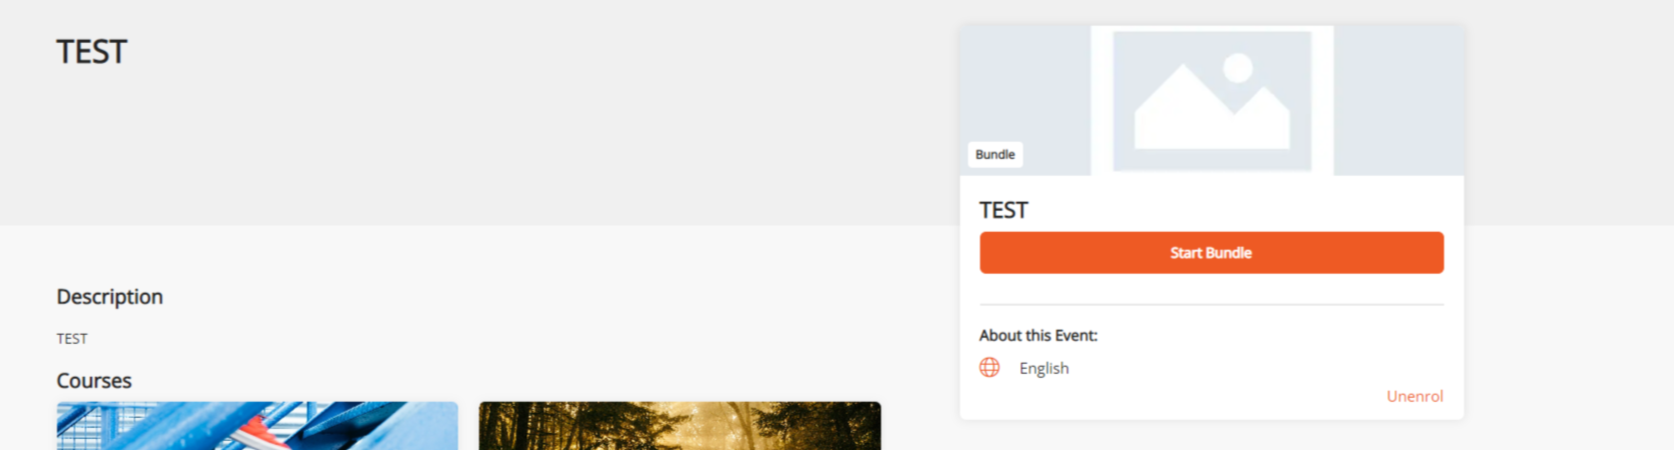The height and width of the screenshot is (450, 1674).
Task: Click the Courses section heading
Action: (94, 381)
